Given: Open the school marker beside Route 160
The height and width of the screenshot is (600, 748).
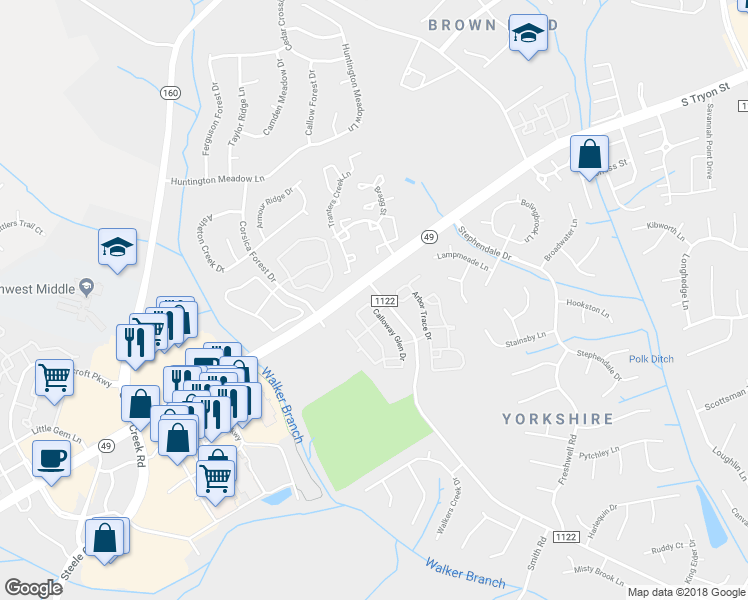Looking at the screenshot, I should [x=117, y=249].
